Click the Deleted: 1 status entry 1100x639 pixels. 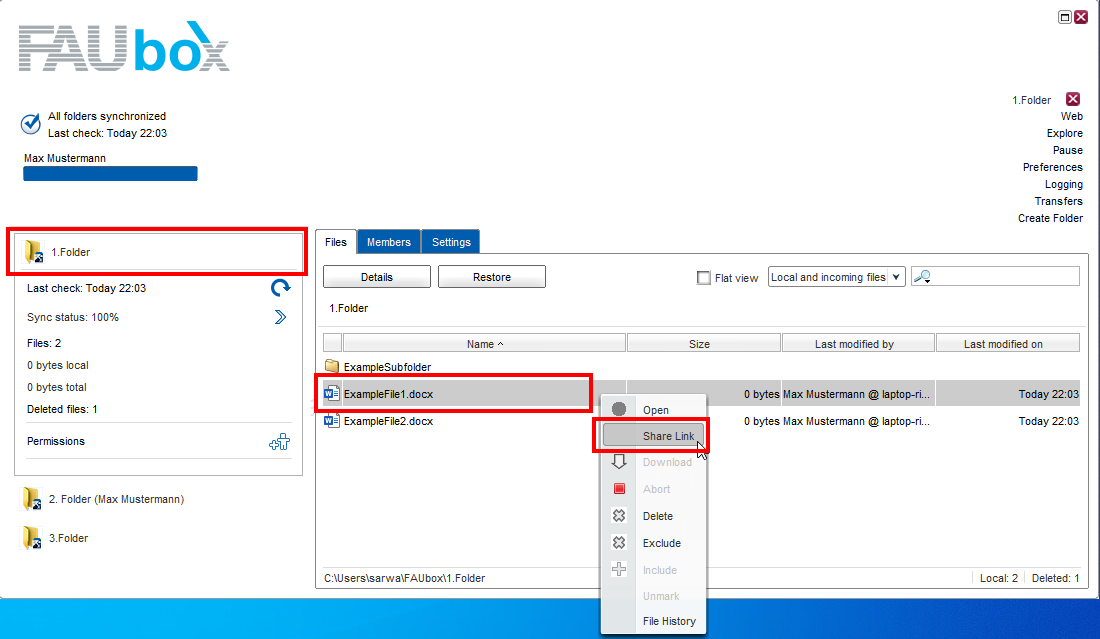click(1055, 578)
